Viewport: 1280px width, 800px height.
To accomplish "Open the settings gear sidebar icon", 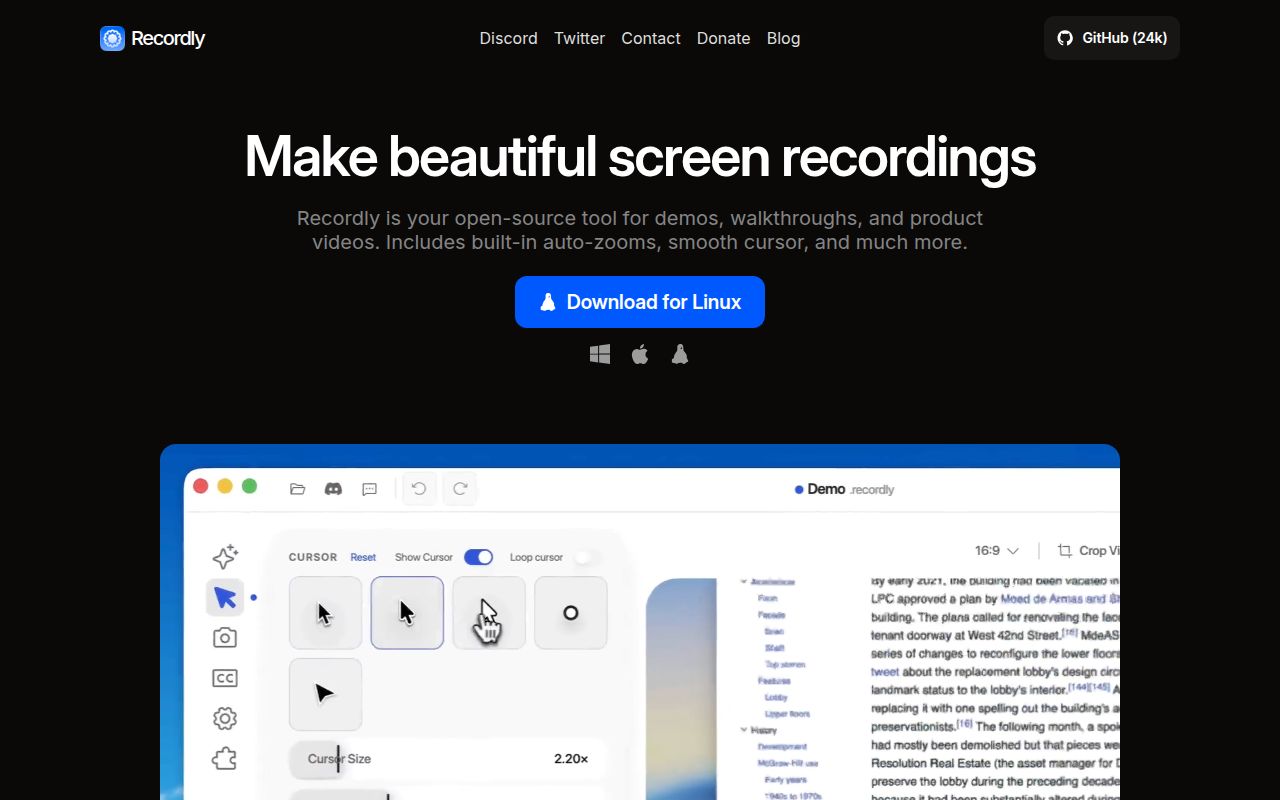I will (225, 718).
